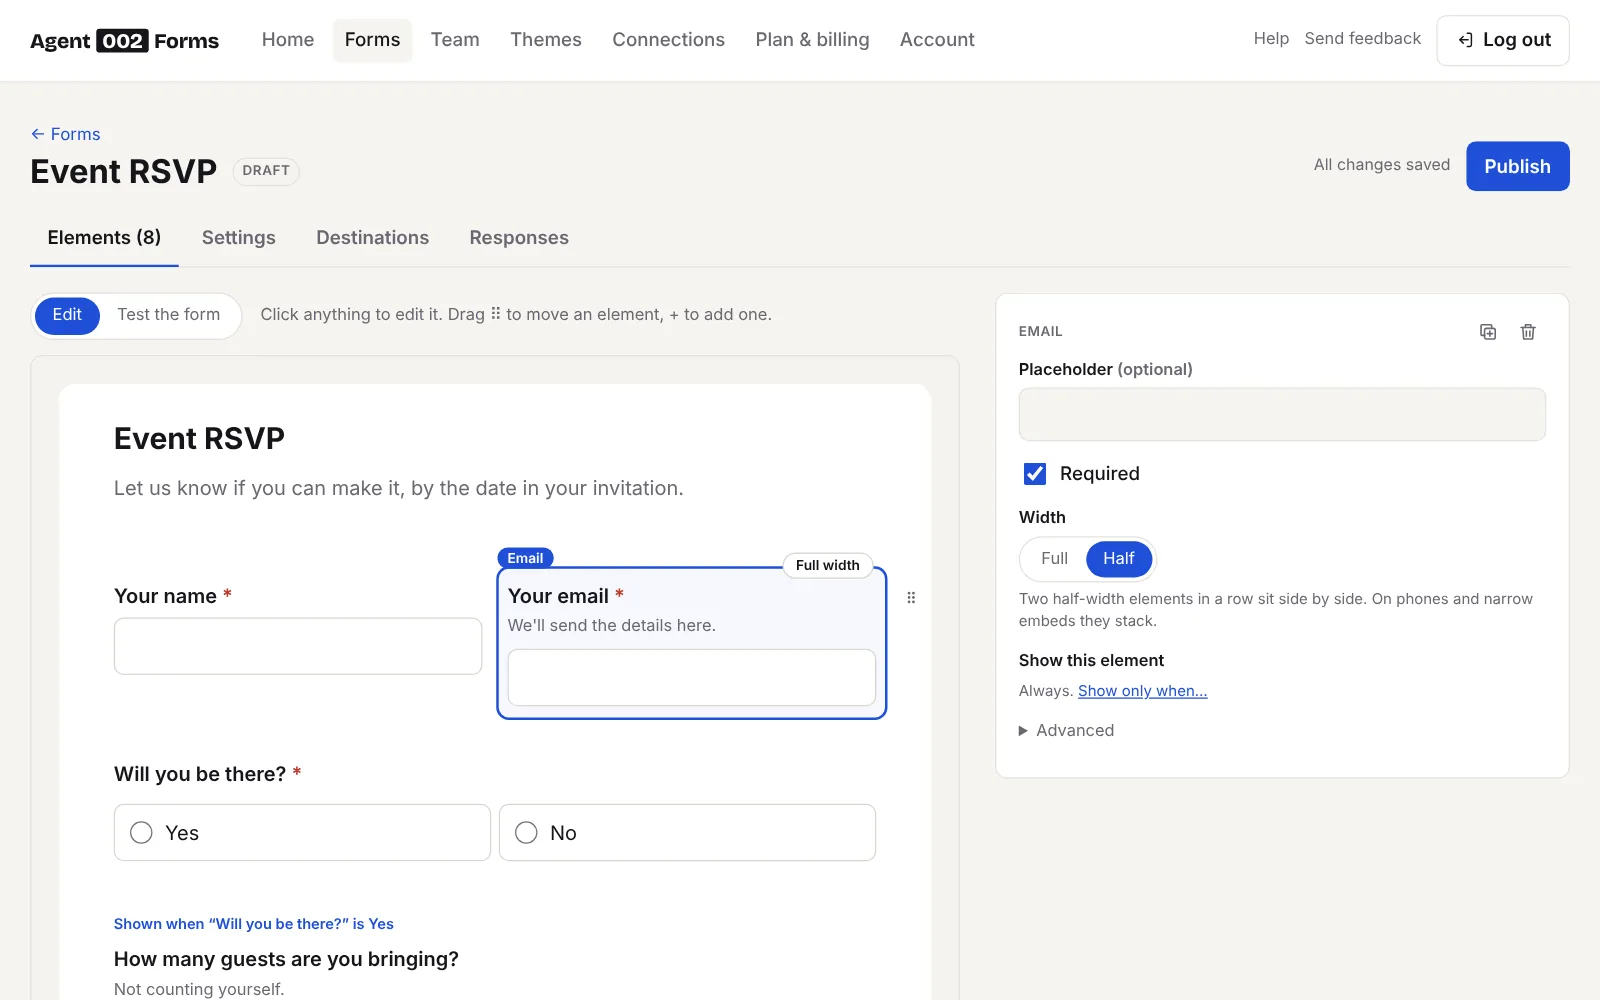Click the Event RSVP form heading in preview
The image size is (1600, 1000).
(x=199, y=439)
